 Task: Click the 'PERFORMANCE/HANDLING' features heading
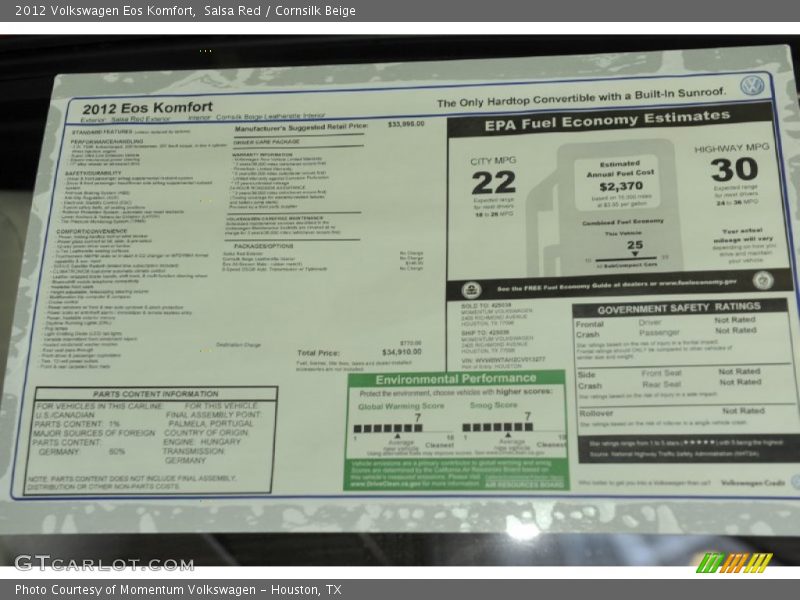(x=107, y=142)
